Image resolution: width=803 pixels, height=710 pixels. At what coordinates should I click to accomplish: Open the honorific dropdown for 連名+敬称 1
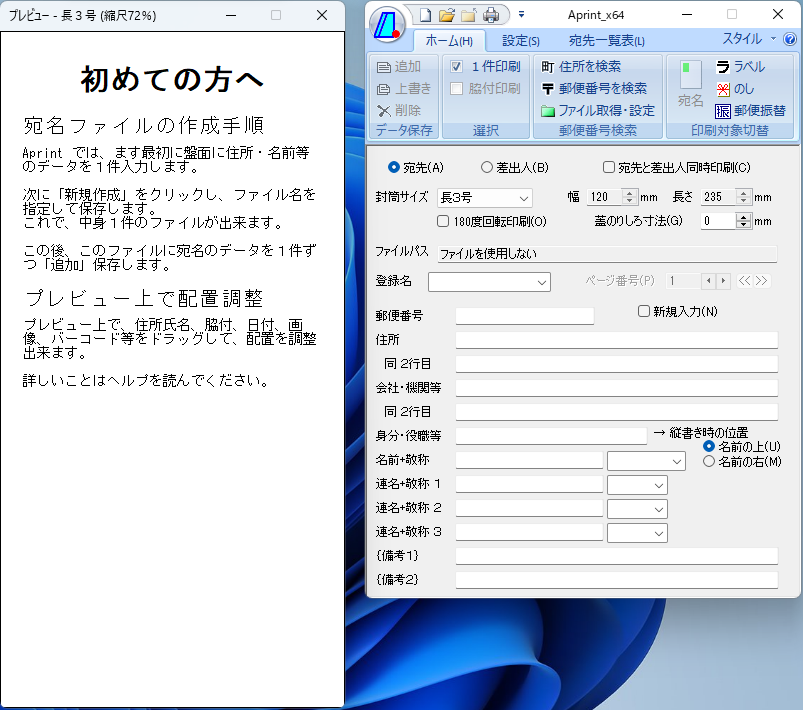pyautogui.click(x=637, y=485)
